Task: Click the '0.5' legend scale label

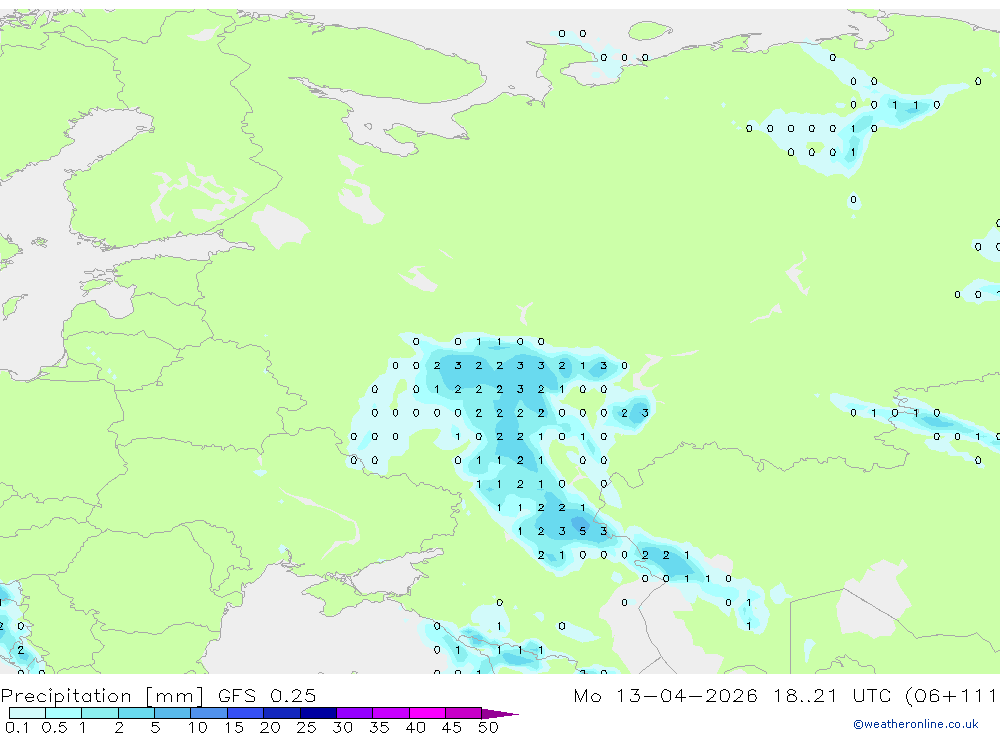Action: pos(54,727)
